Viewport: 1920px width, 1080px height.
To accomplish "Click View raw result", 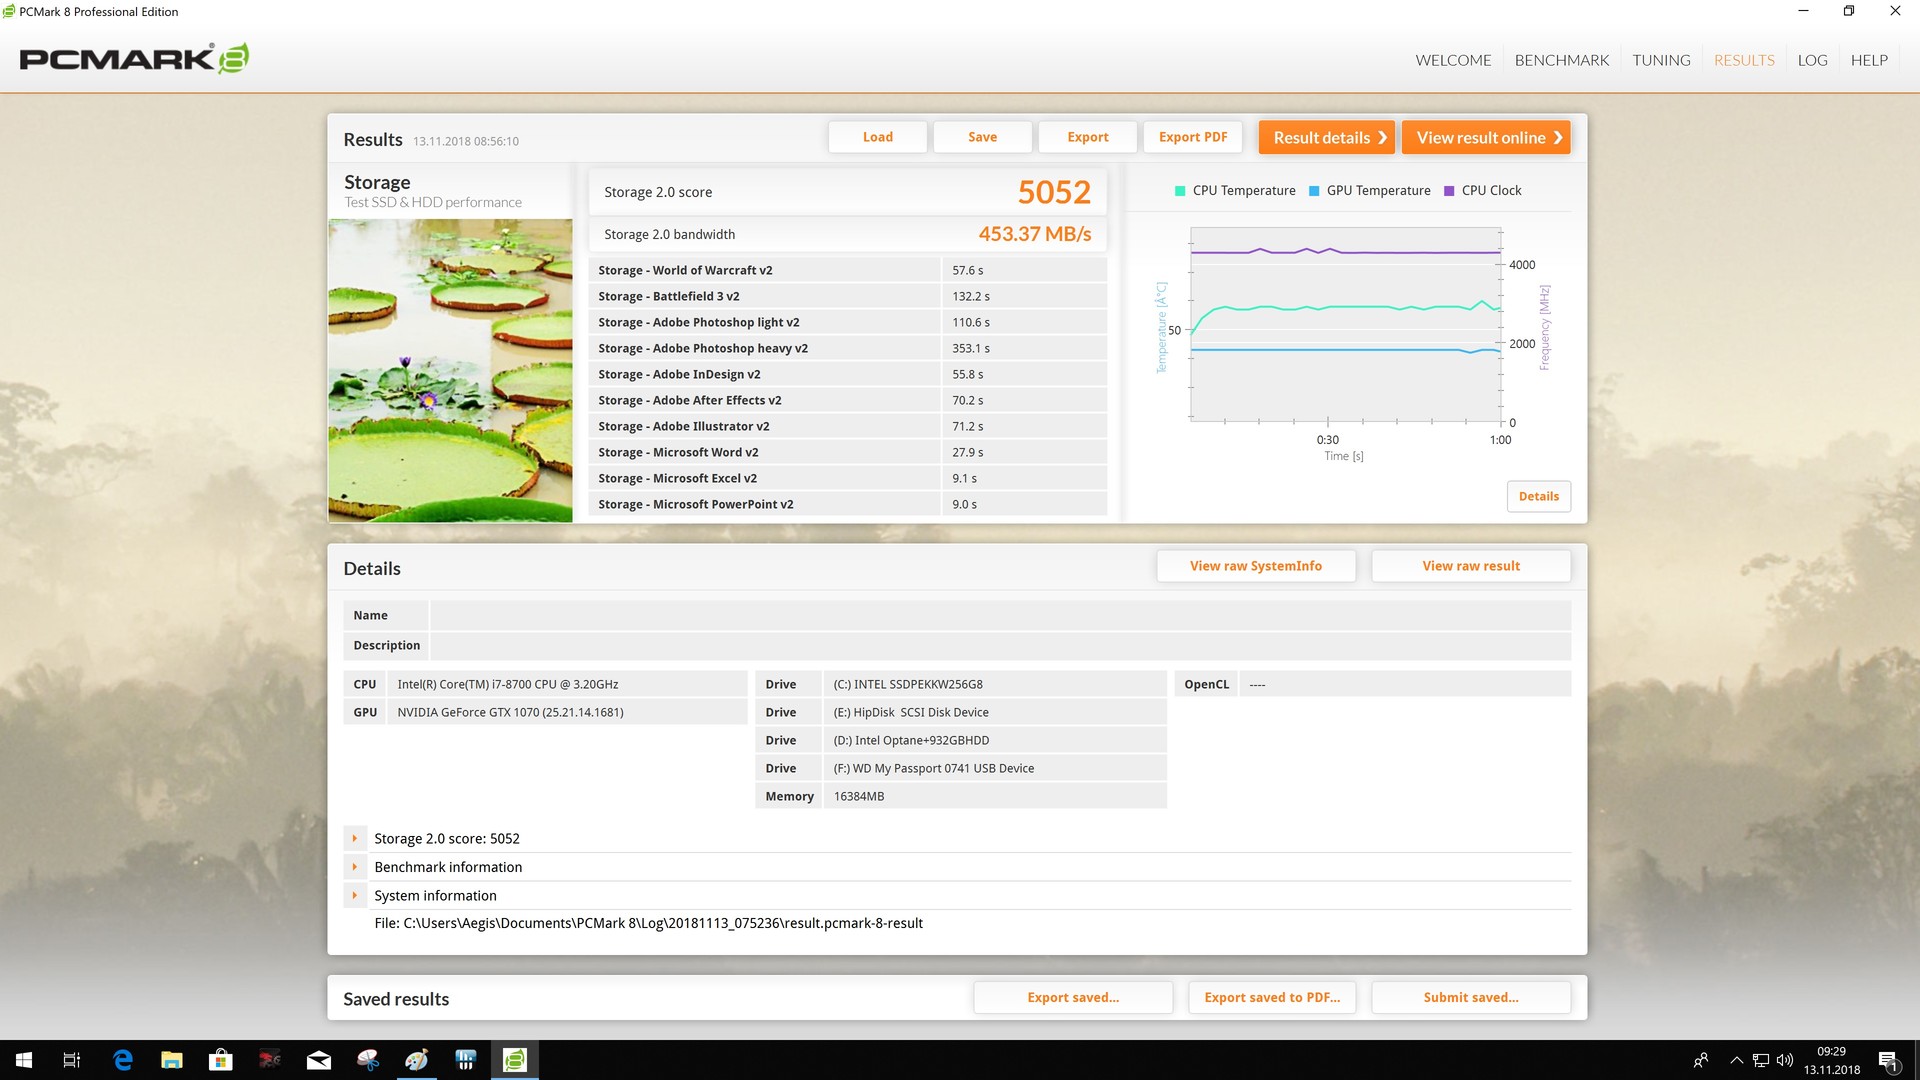I will tap(1471, 566).
